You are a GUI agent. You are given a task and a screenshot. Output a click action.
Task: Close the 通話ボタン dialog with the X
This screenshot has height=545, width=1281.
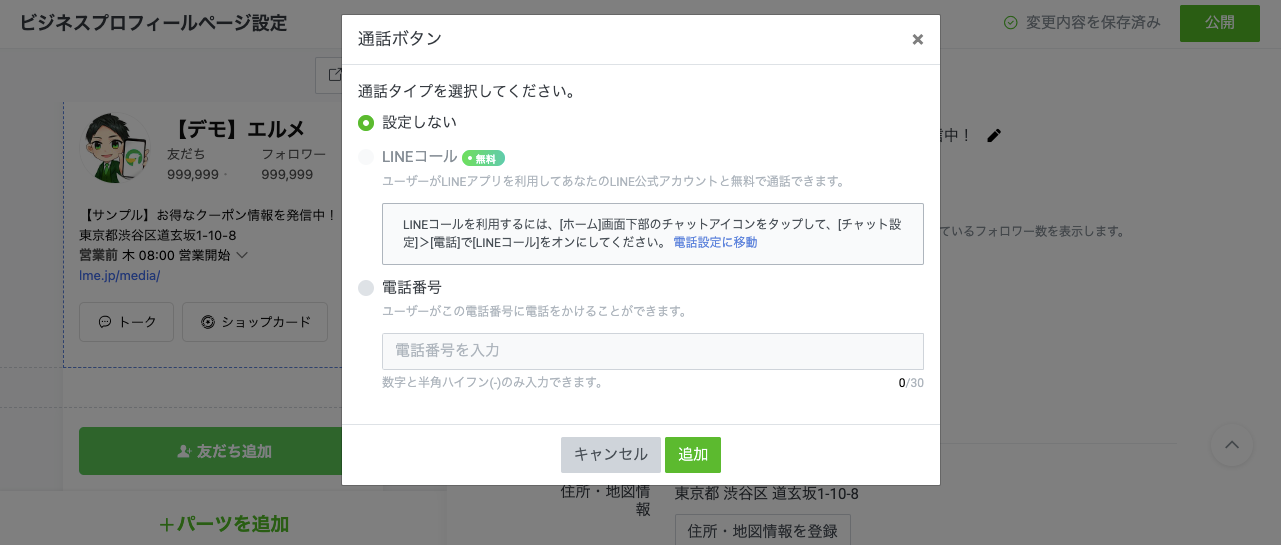pyautogui.click(x=917, y=40)
